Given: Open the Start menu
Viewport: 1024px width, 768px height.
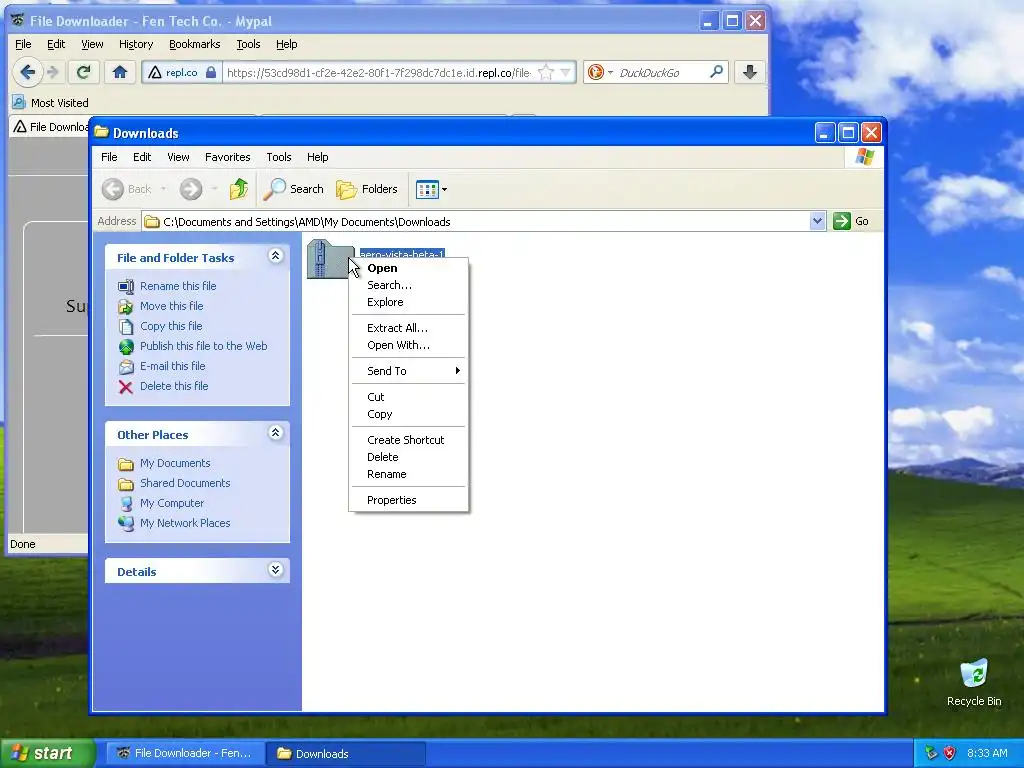Looking at the screenshot, I should (x=46, y=754).
